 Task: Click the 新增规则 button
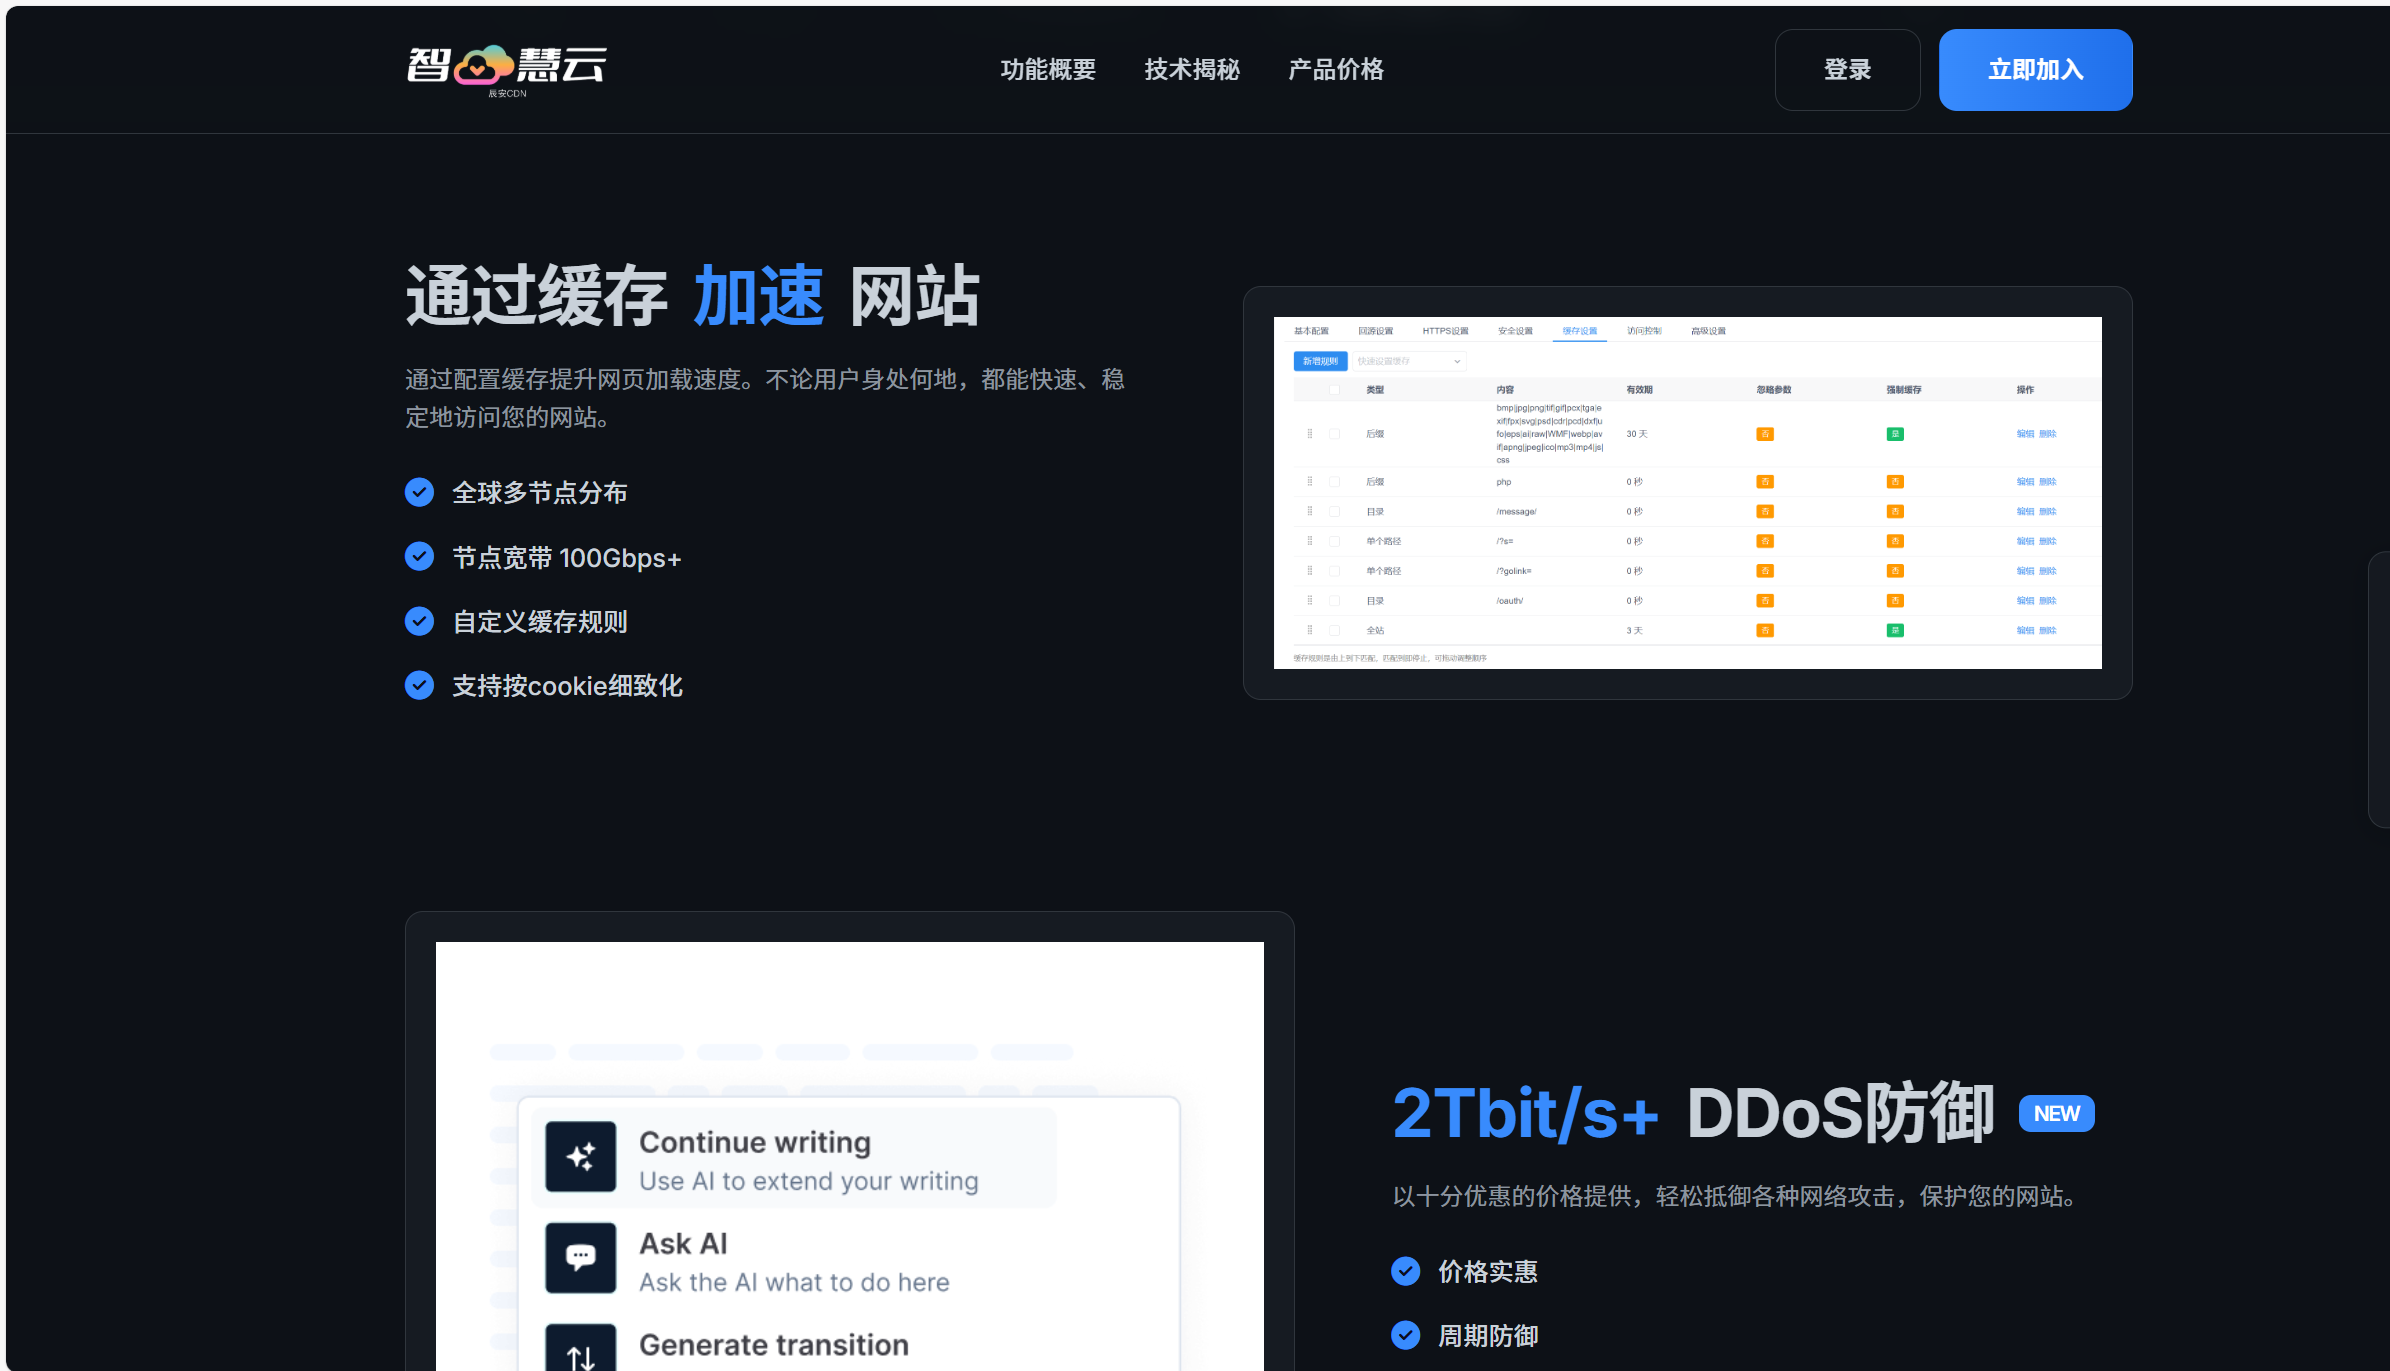[1320, 361]
